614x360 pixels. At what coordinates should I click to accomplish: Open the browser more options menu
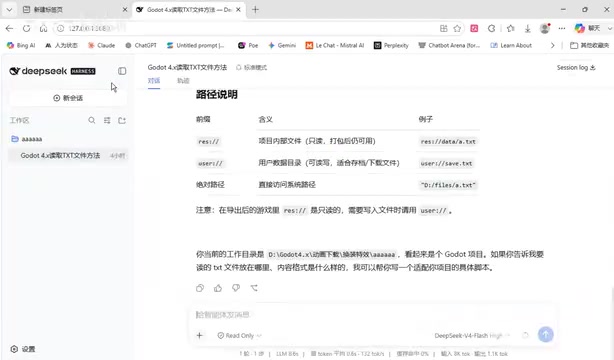(562, 28)
